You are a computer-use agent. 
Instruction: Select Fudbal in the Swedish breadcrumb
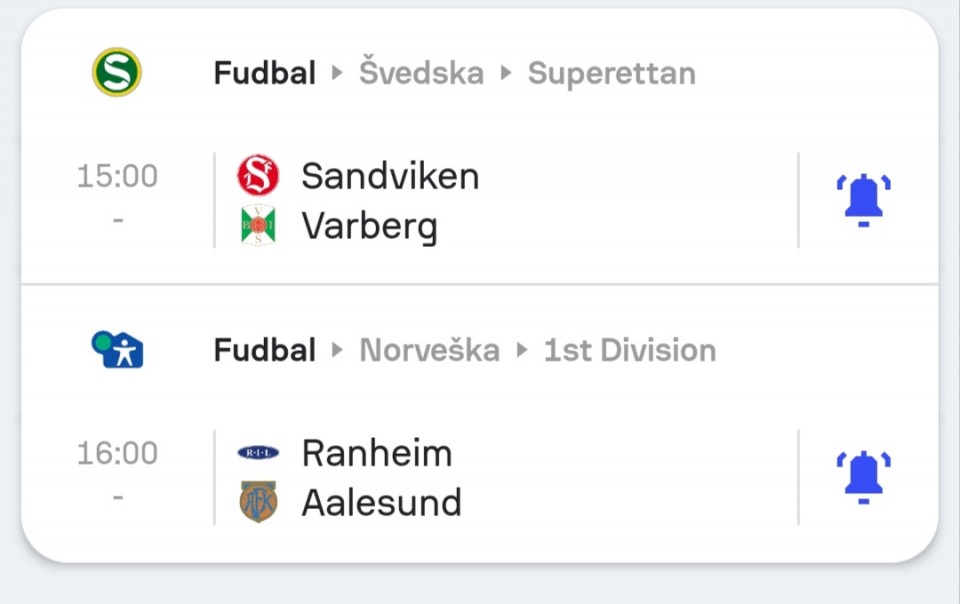(264, 73)
